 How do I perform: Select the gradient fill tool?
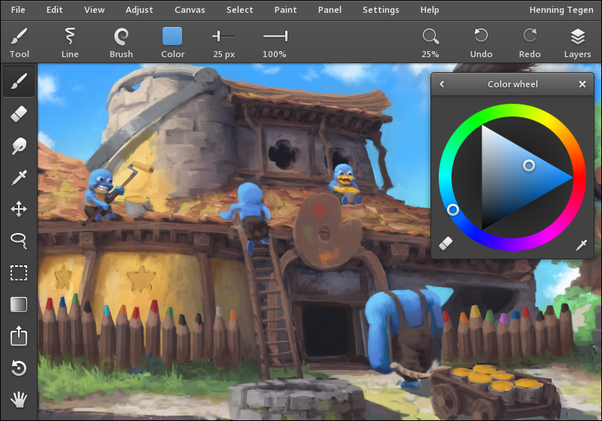click(x=19, y=305)
